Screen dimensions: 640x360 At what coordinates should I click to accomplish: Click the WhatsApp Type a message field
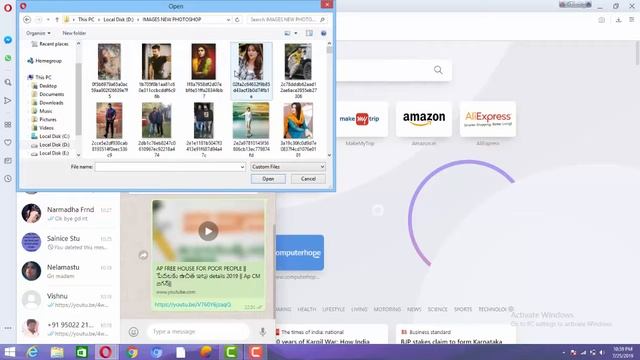pos(198,332)
